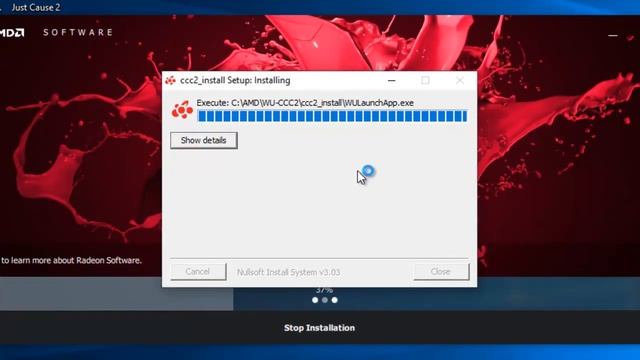Click the Show details button
This screenshot has width=640, height=360.
[204, 140]
